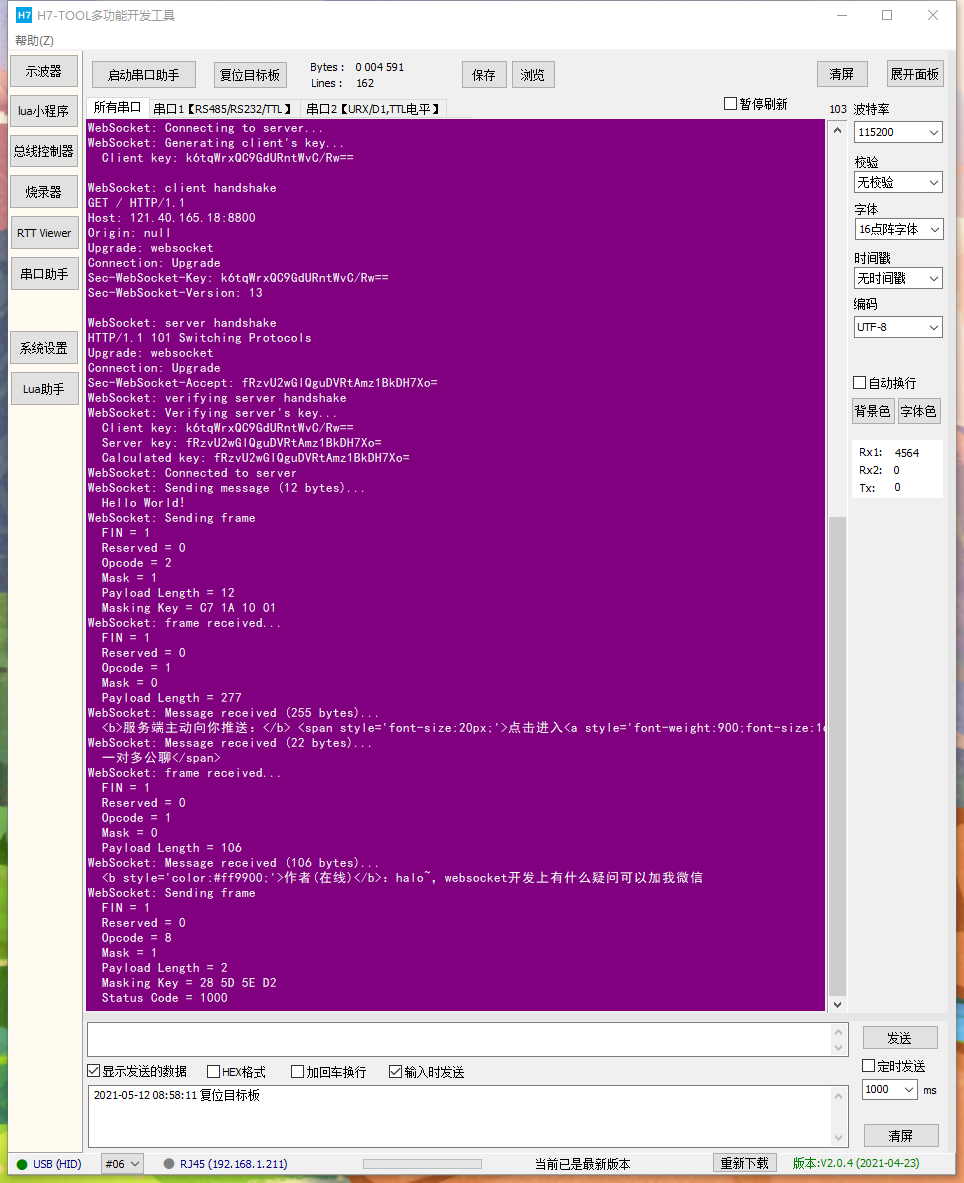Click the gray RJ45 status indicator

tap(169, 1164)
